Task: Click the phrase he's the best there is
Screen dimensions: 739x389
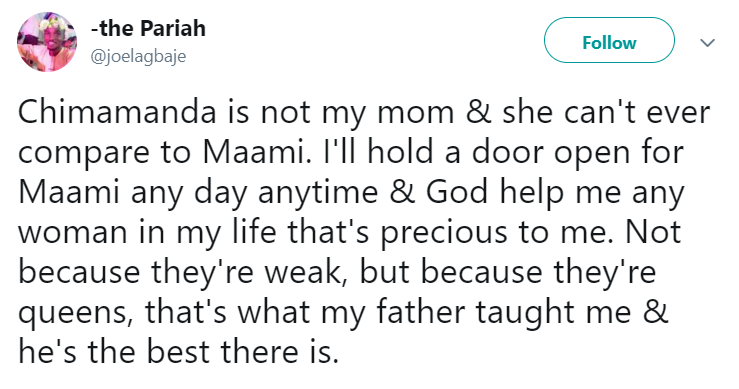Action: [x=178, y=352]
